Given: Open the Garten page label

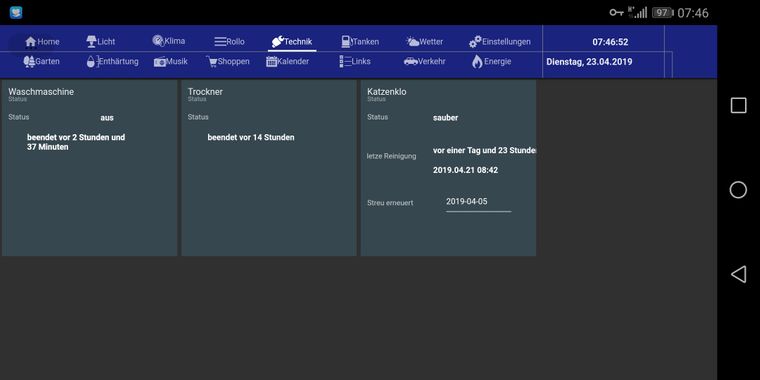Looking at the screenshot, I should (48, 62).
